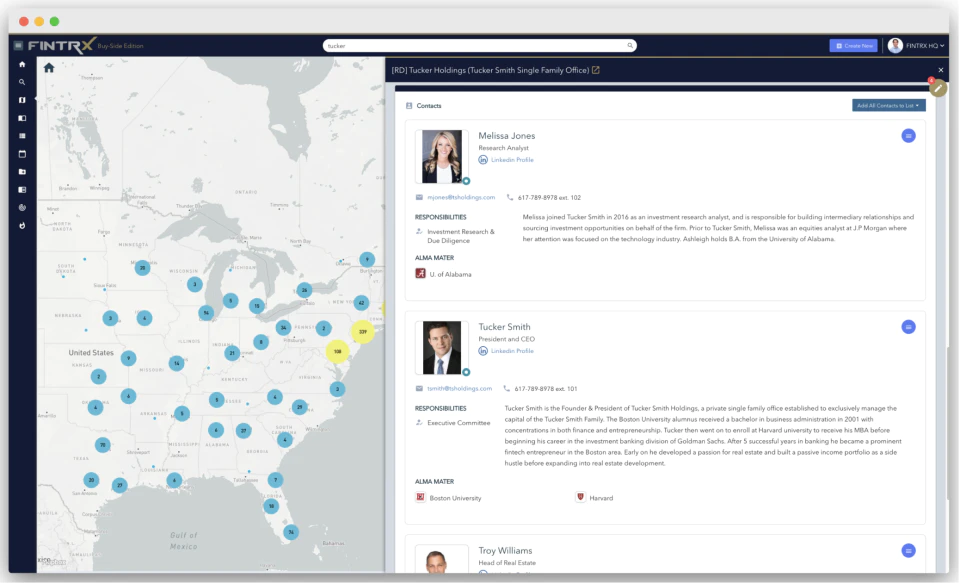Open the folder icon in the sidebar

pyautogui.click(x=22, y=172)
